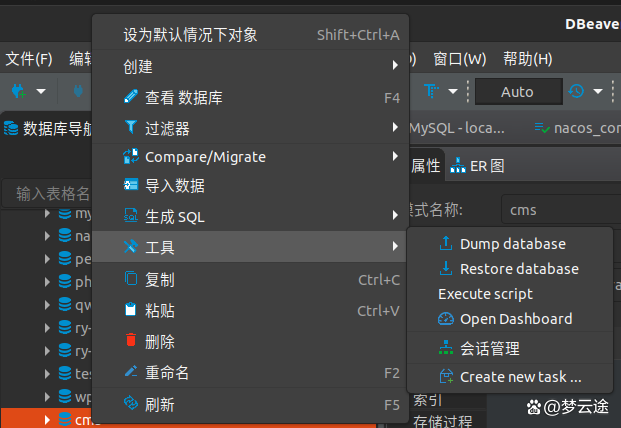Viewport: 621px width, 428px height.
Task: Click the pencil icon beside 查看 数据库
Action: [x=131, y=97]
